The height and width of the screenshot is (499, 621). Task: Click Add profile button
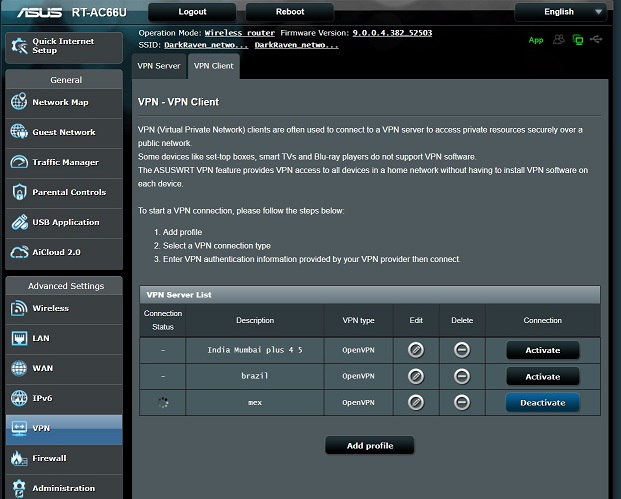(x=370, y=446)
